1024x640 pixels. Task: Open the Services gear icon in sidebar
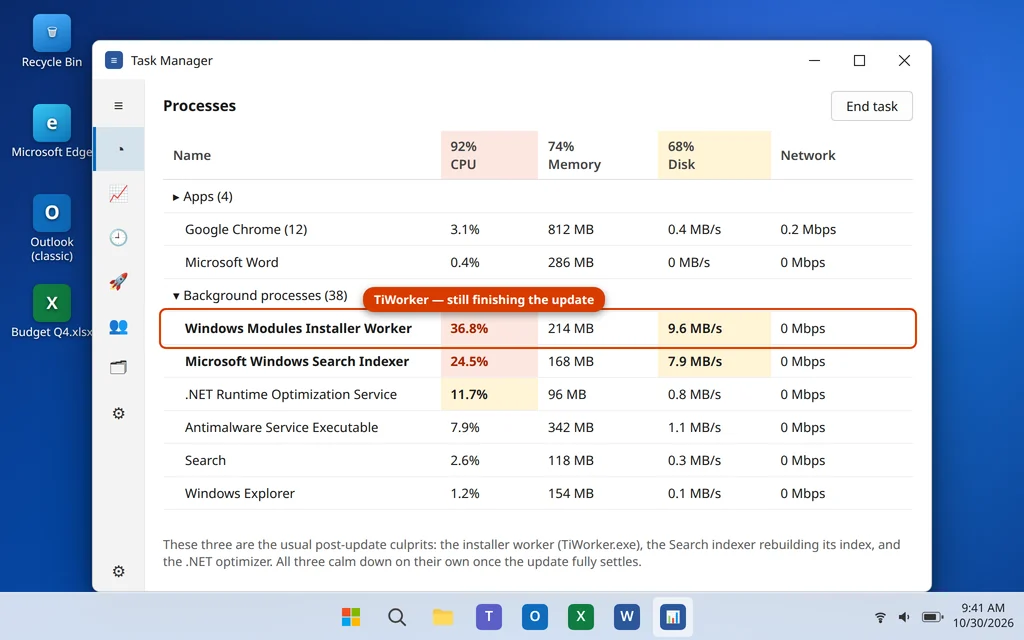(118, 413)
